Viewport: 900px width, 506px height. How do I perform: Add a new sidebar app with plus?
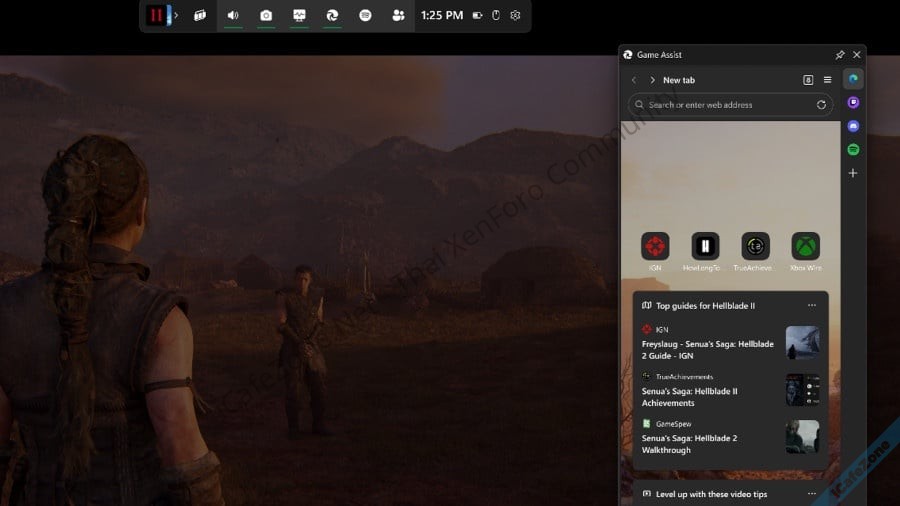coord(853,173)
